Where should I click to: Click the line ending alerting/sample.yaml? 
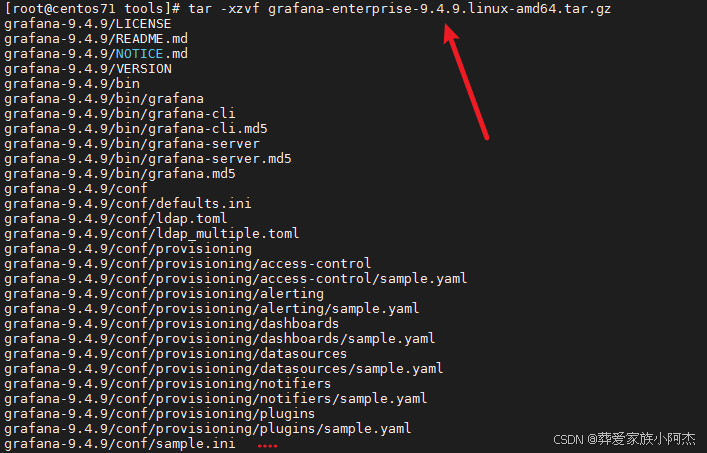(212, 309)
